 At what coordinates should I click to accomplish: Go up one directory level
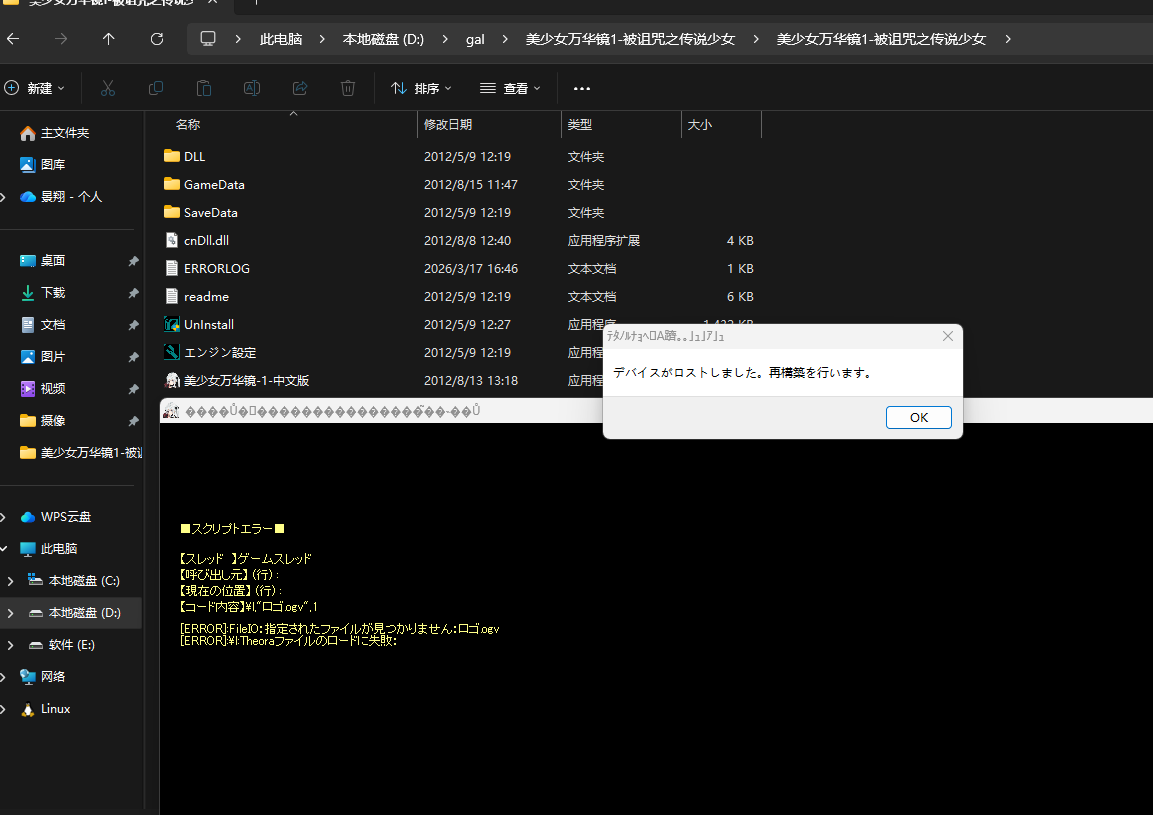point(109,39)
